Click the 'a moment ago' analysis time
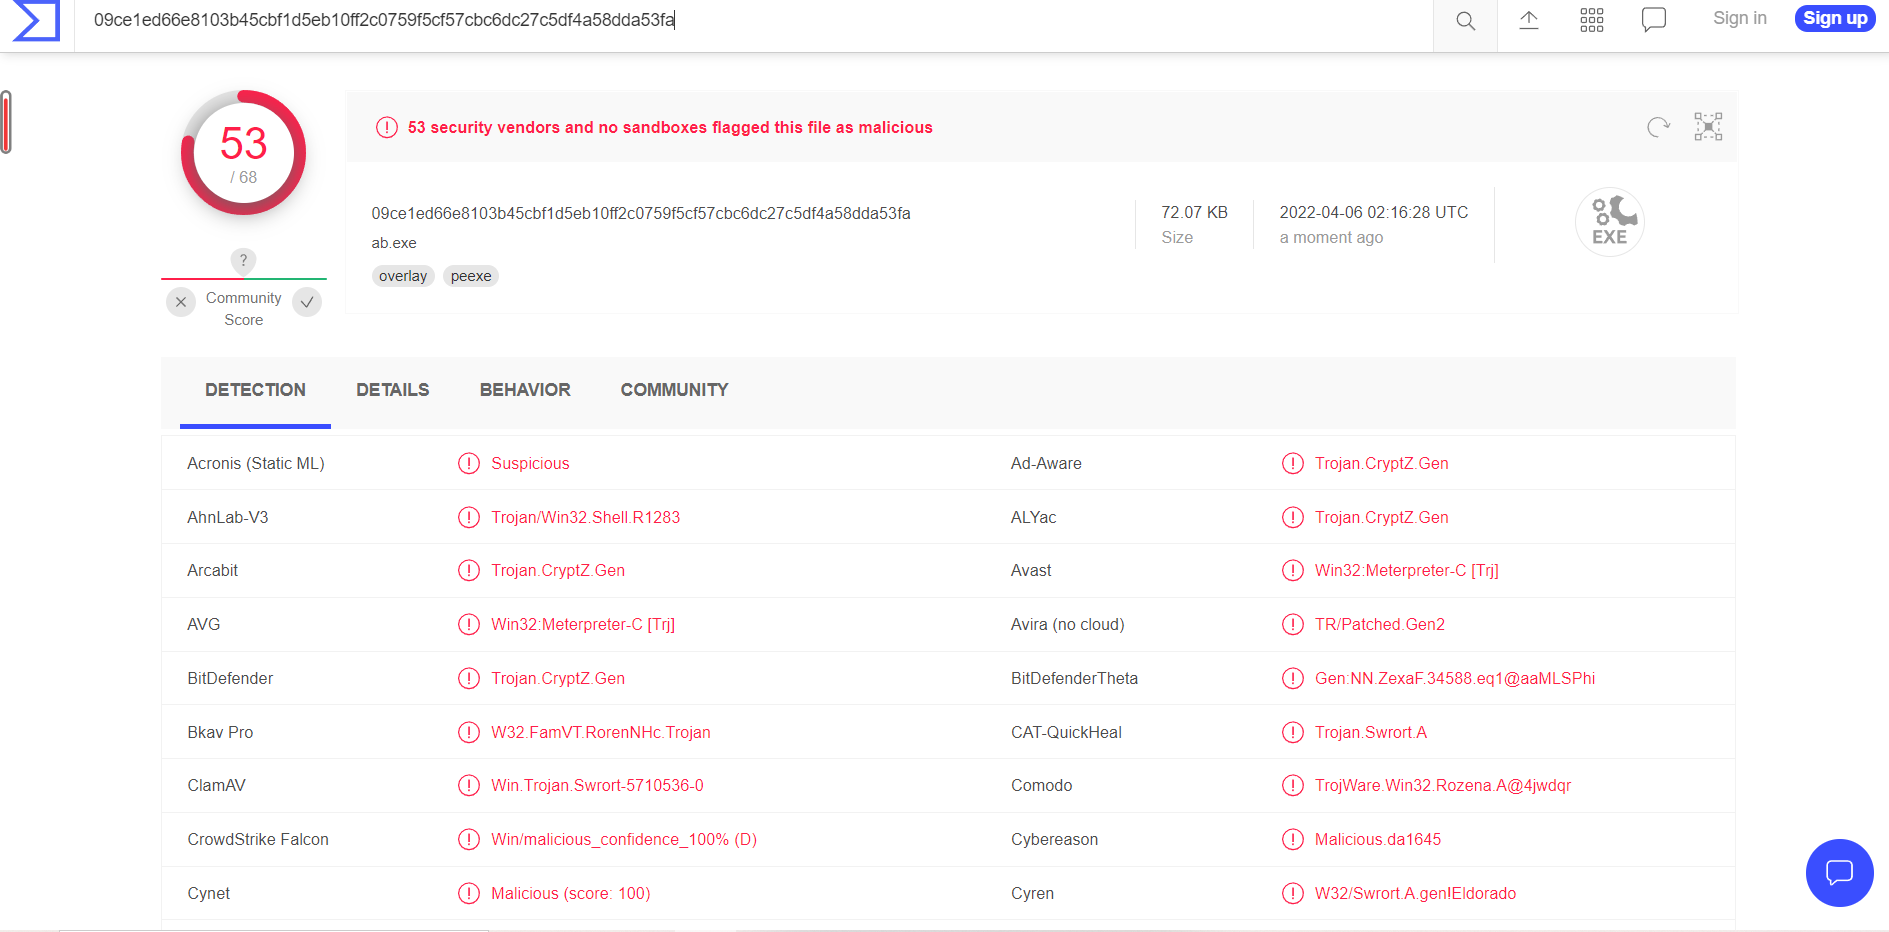The width and height of the screenshot is (1889, 932). pyautogui.click(x=1331, y=238)
